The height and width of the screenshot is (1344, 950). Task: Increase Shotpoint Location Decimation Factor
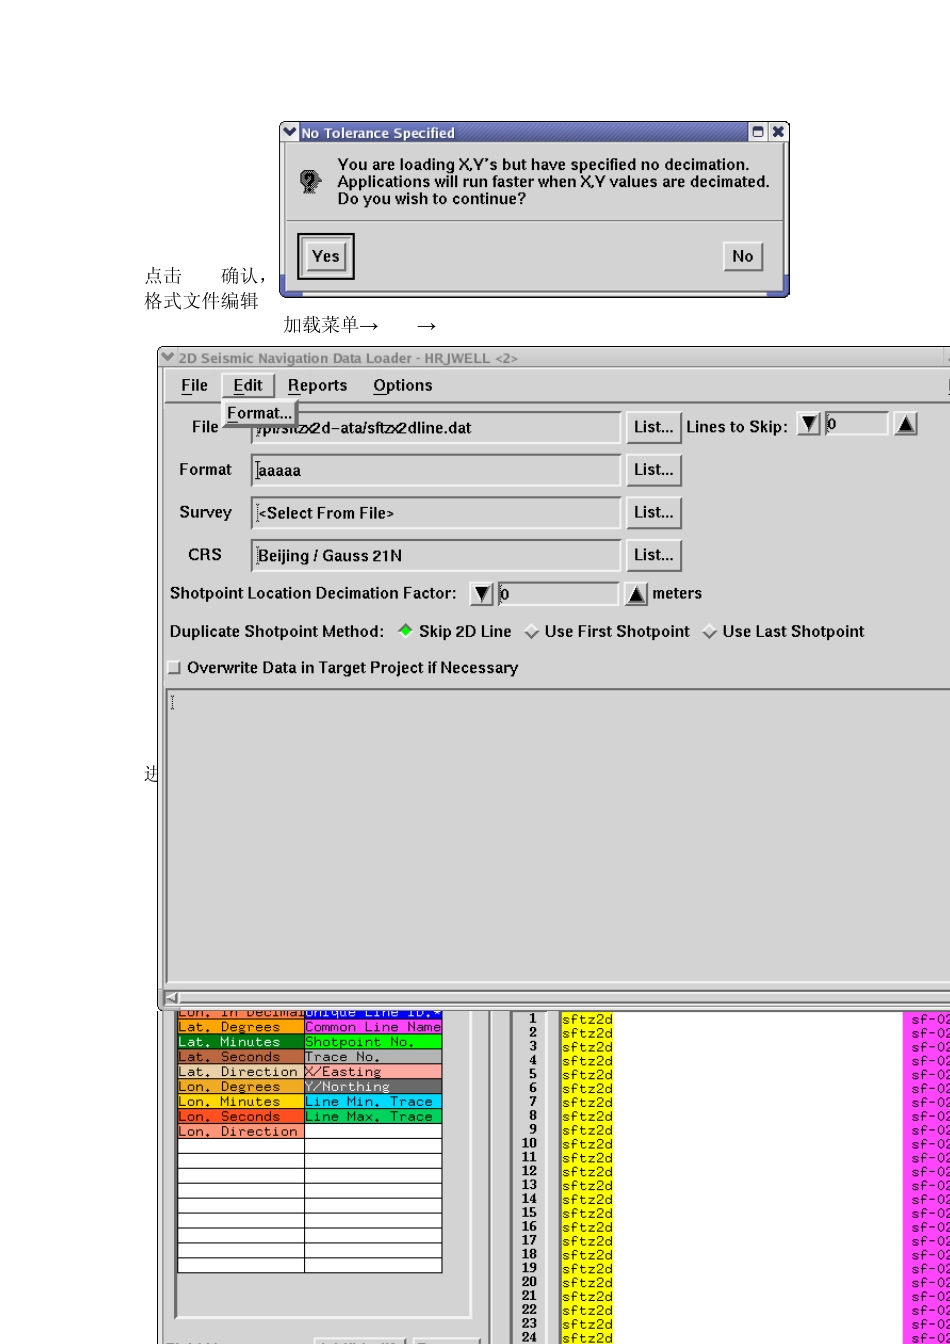click(x=636, y=594)
